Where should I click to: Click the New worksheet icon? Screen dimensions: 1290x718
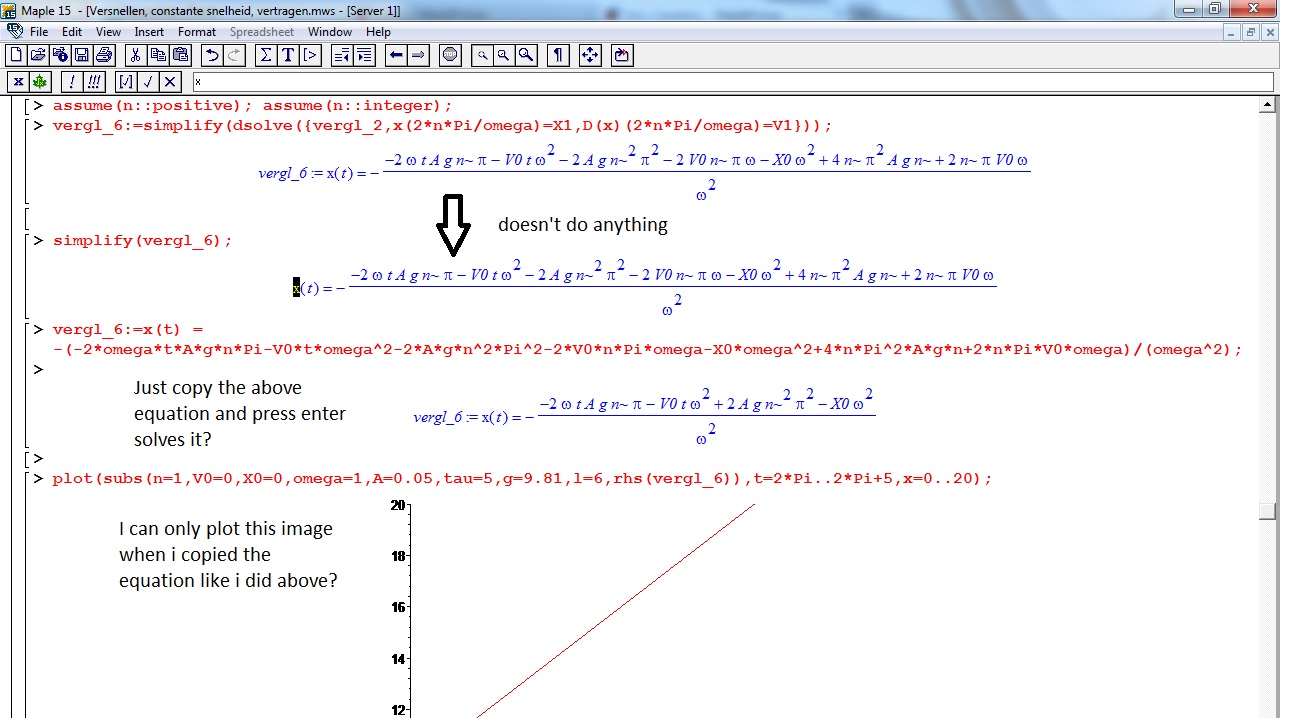click(x=15, y=55)
